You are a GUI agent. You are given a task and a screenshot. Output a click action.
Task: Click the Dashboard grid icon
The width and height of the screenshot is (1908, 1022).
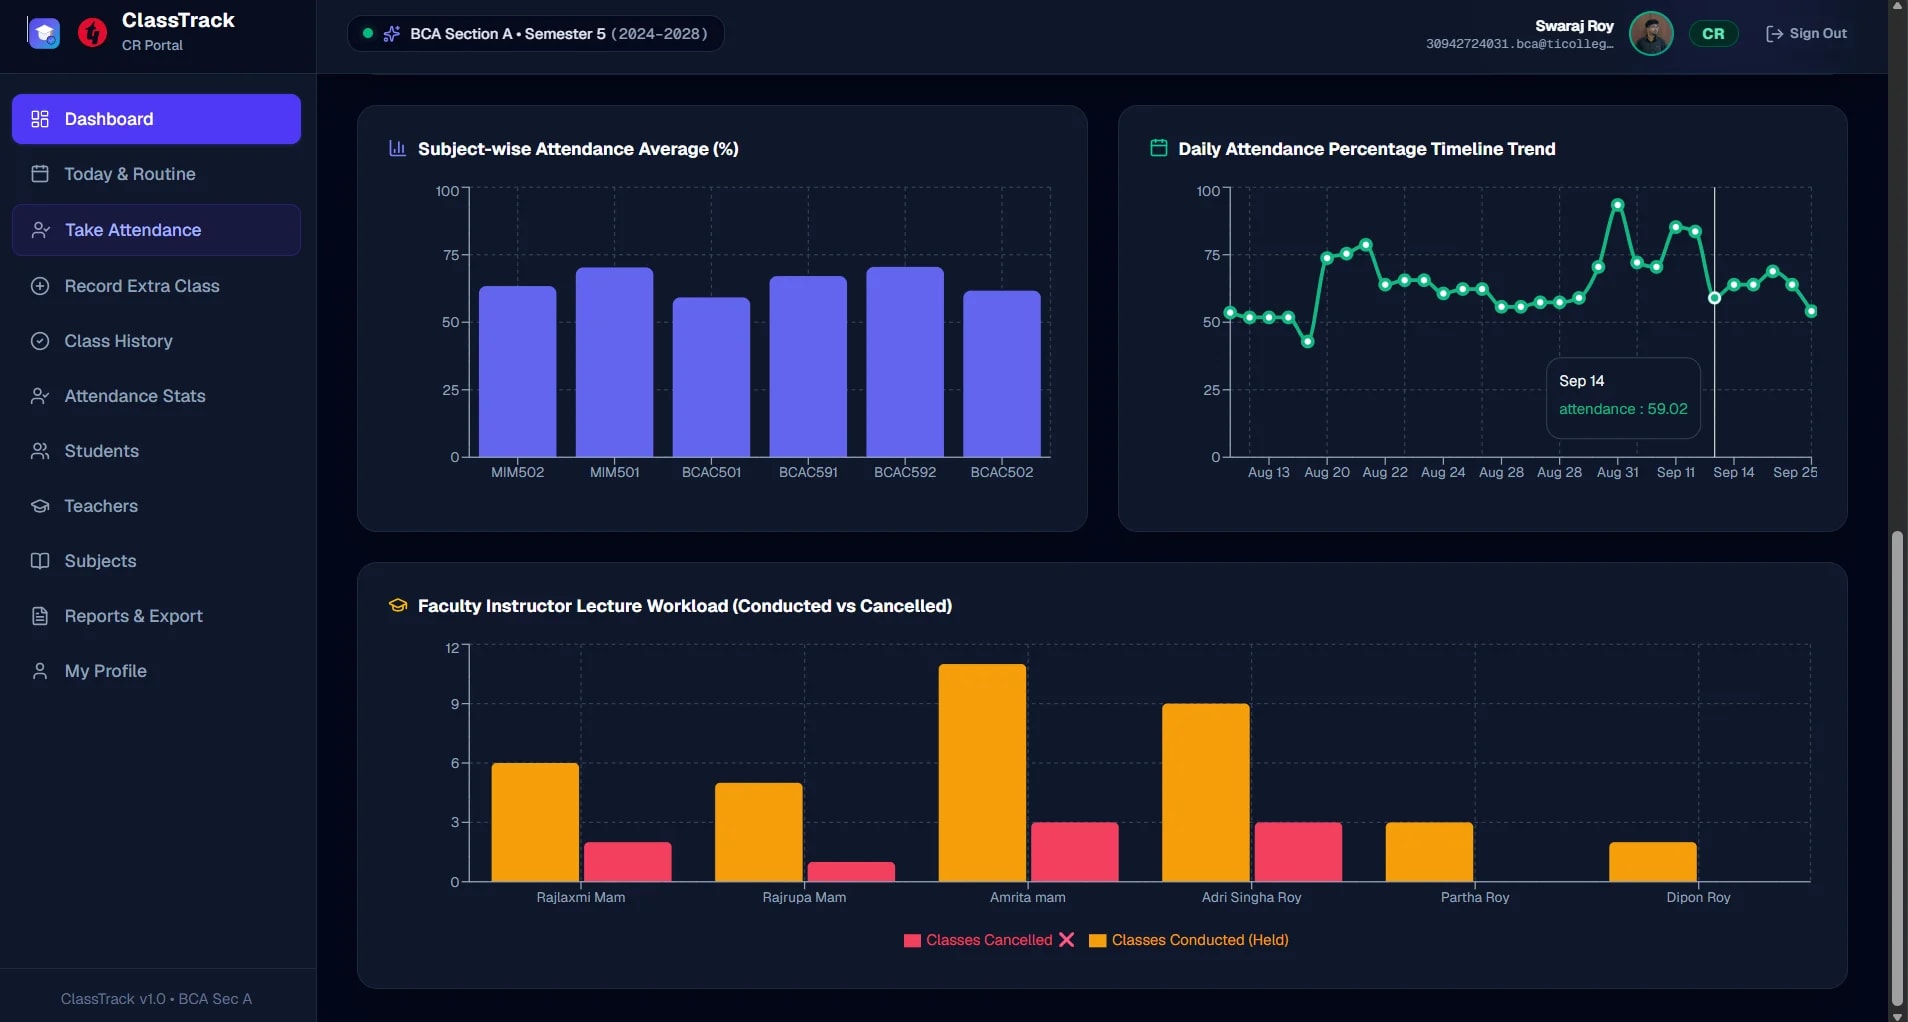point(40,119)
